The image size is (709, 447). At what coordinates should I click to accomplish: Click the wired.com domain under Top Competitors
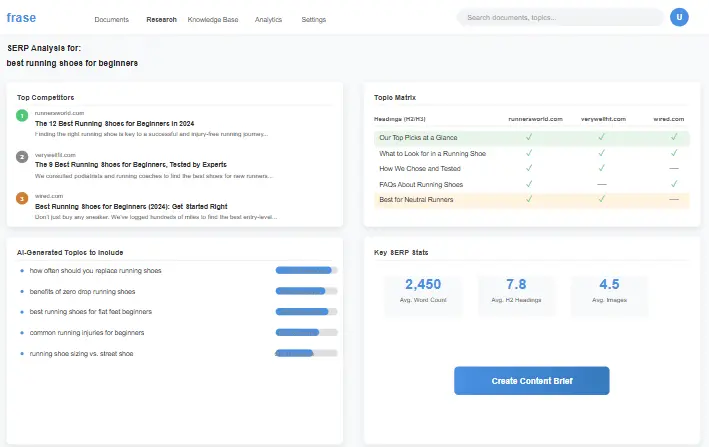point(49,196)
